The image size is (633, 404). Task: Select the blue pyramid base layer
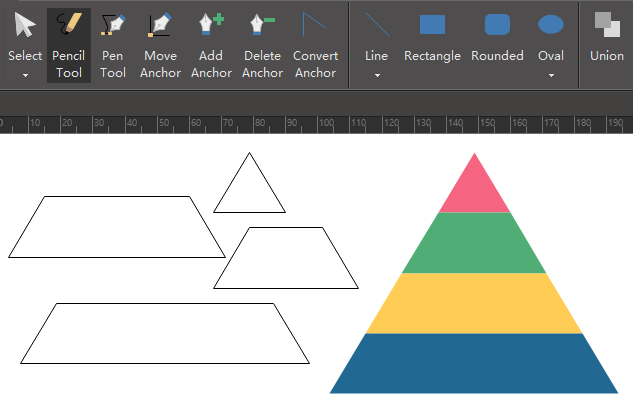pyautogui.click(x=474, y=363)
